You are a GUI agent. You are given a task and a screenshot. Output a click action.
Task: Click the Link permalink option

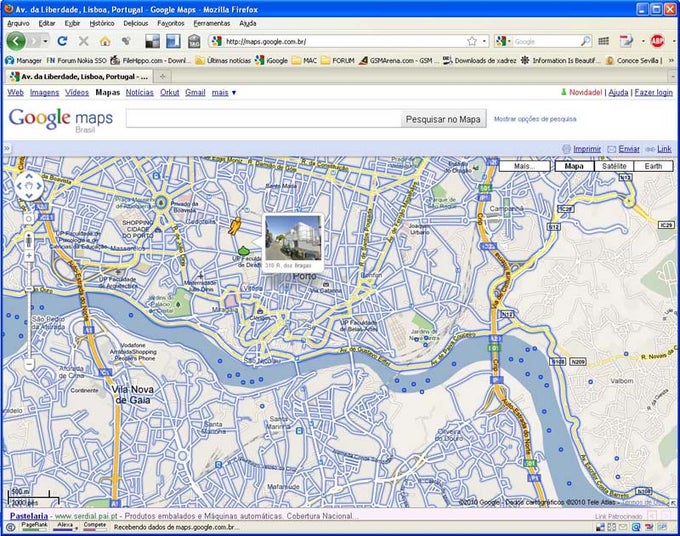coord(664,149)
